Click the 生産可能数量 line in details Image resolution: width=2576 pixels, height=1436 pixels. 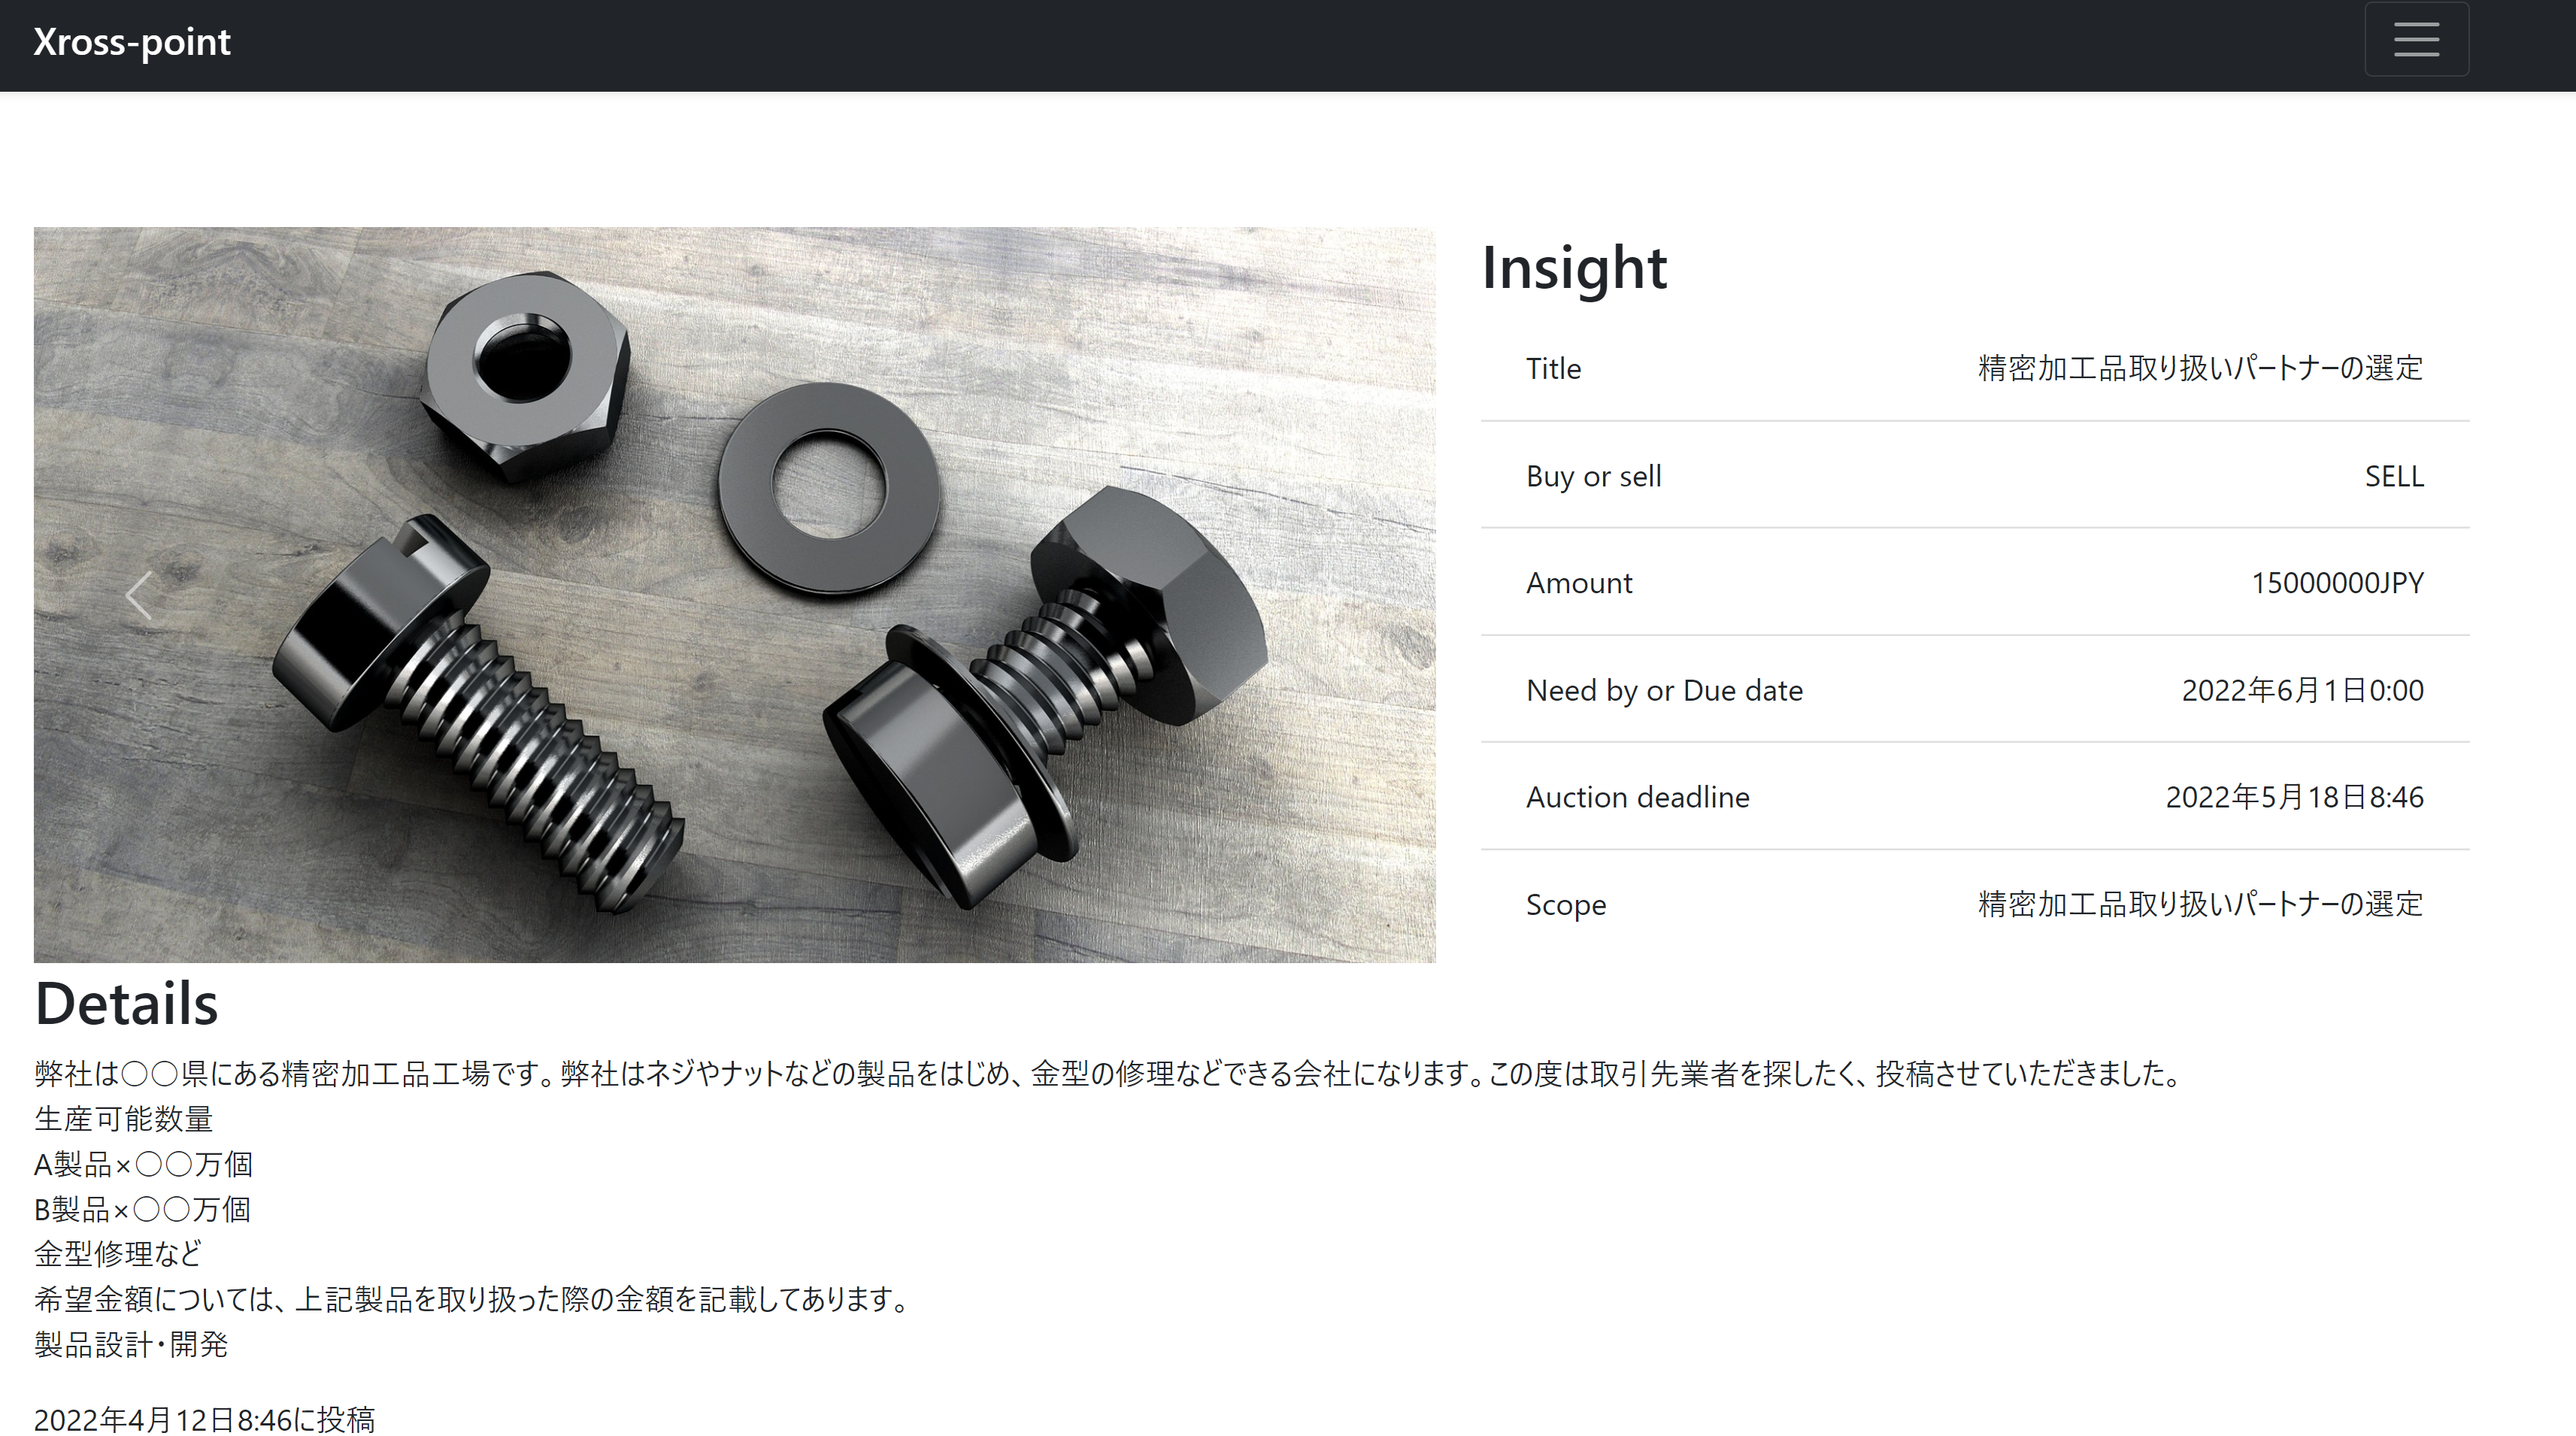coord(124,1119)
